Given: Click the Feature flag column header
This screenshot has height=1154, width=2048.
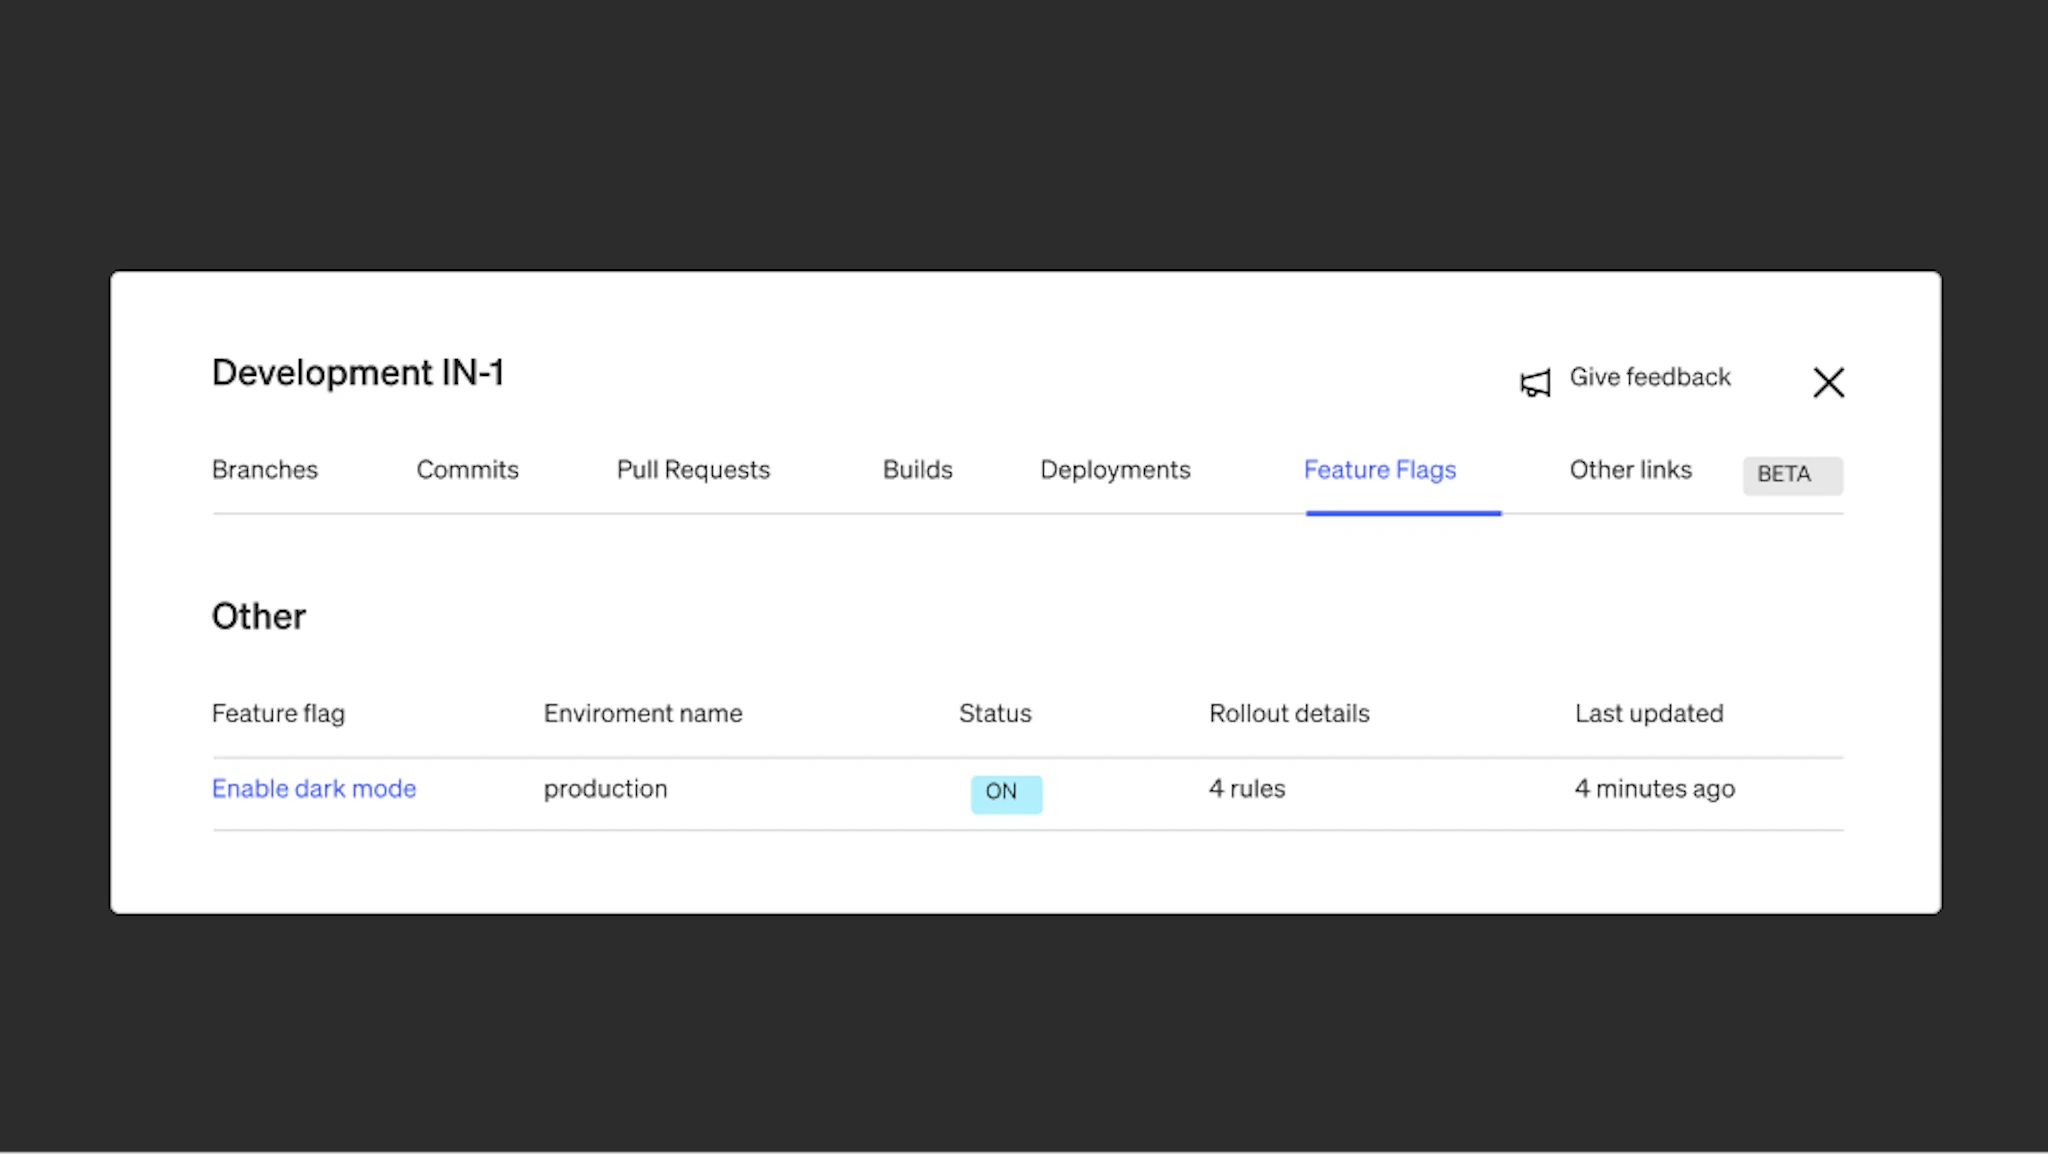Looking at the screenshot, I should click(x=278, y=714).
